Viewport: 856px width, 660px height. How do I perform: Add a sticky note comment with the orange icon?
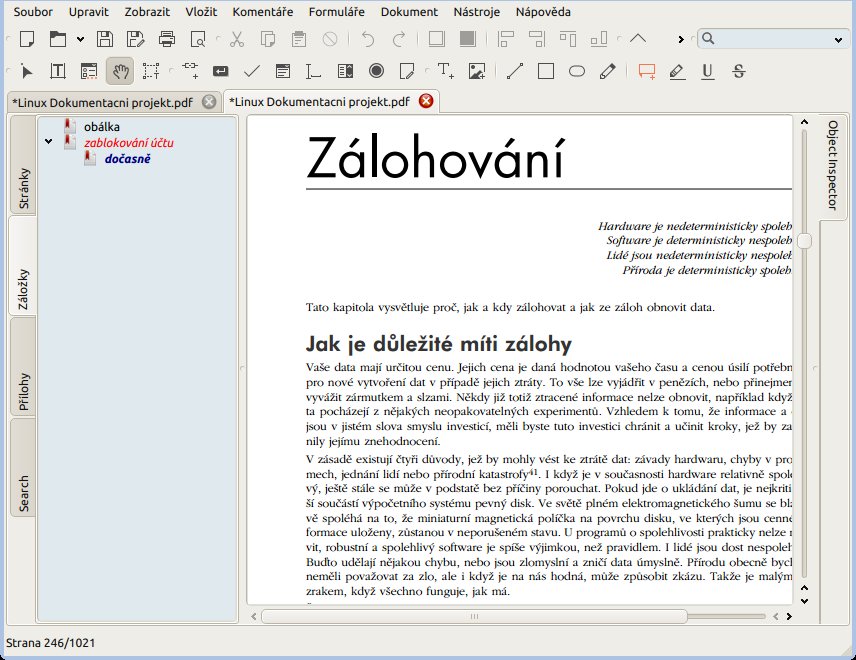pos(646,71)
